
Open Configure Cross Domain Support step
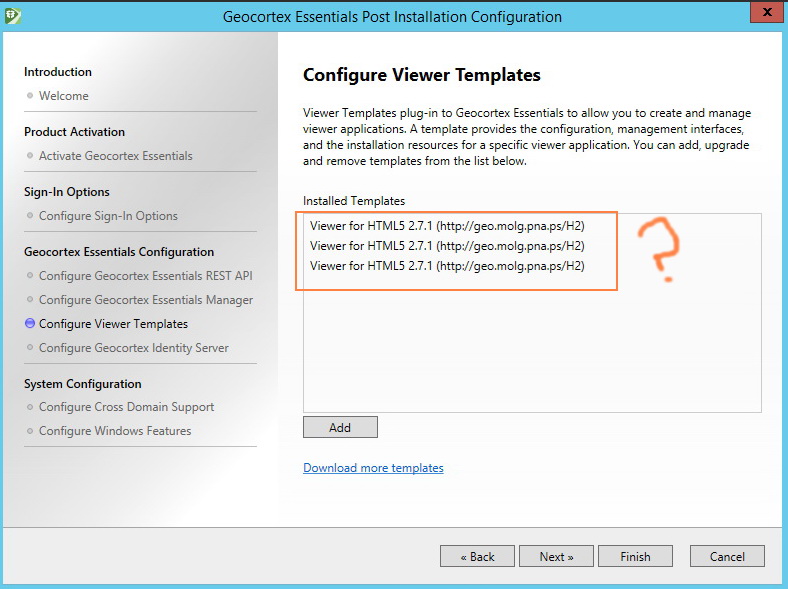point(127,407)
